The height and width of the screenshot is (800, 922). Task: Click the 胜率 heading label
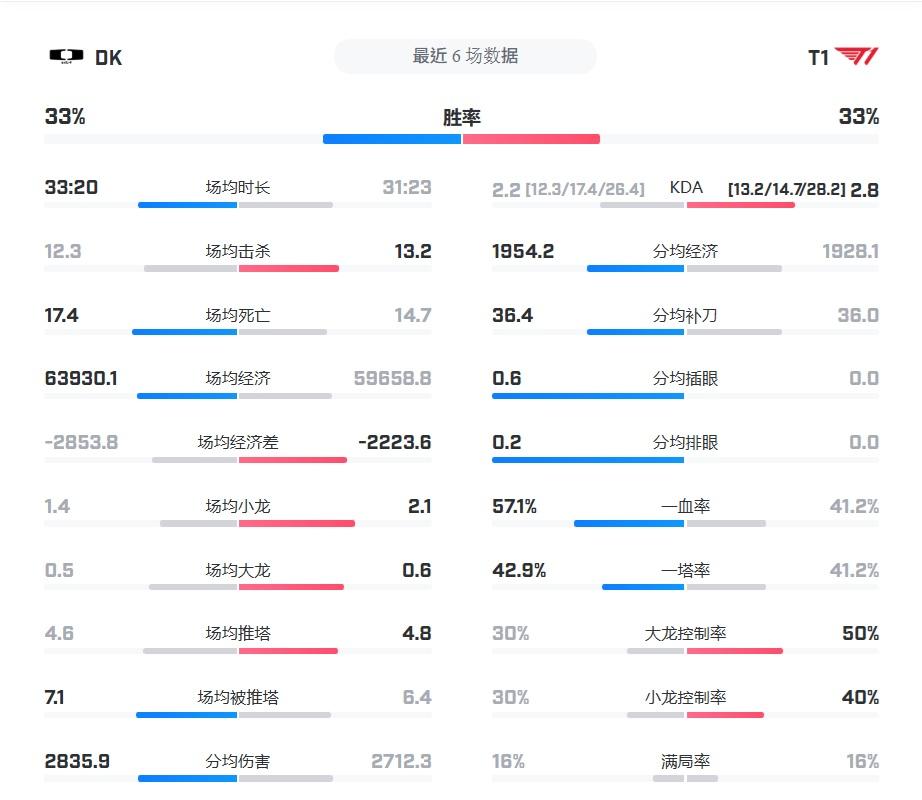(x=462, y=117)
